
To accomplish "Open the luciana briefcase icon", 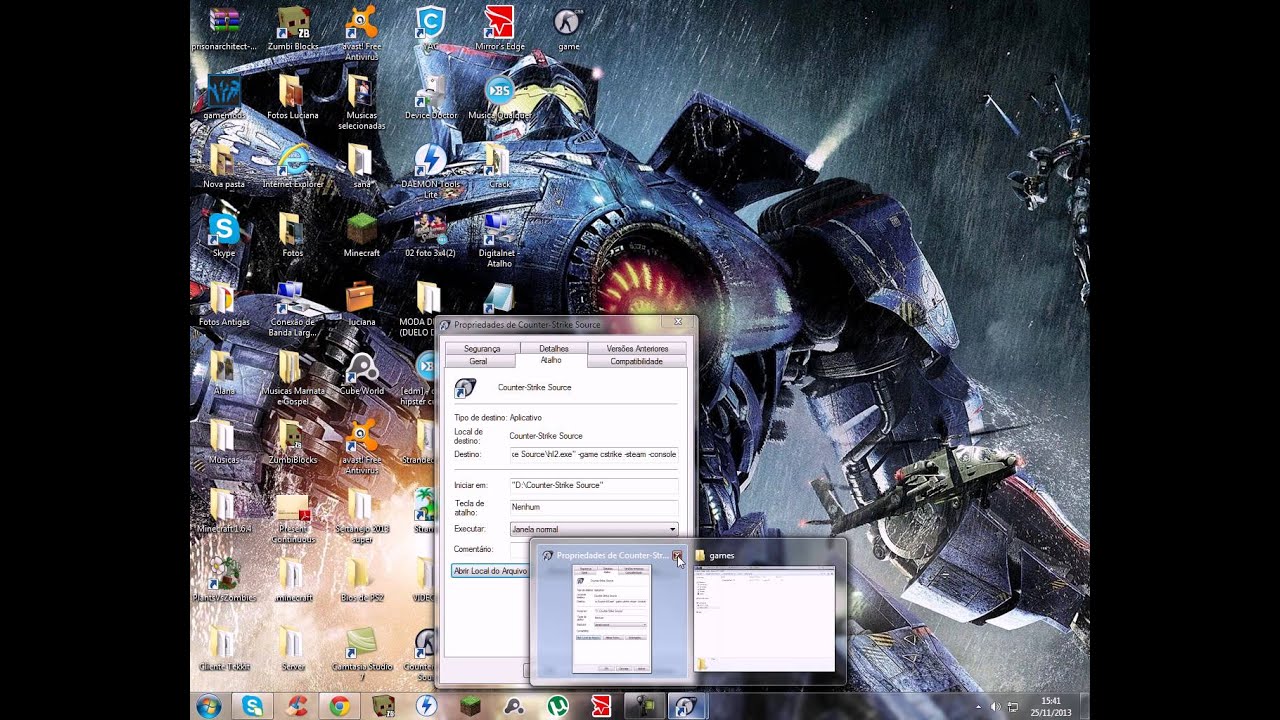I will tap(361, 304).
